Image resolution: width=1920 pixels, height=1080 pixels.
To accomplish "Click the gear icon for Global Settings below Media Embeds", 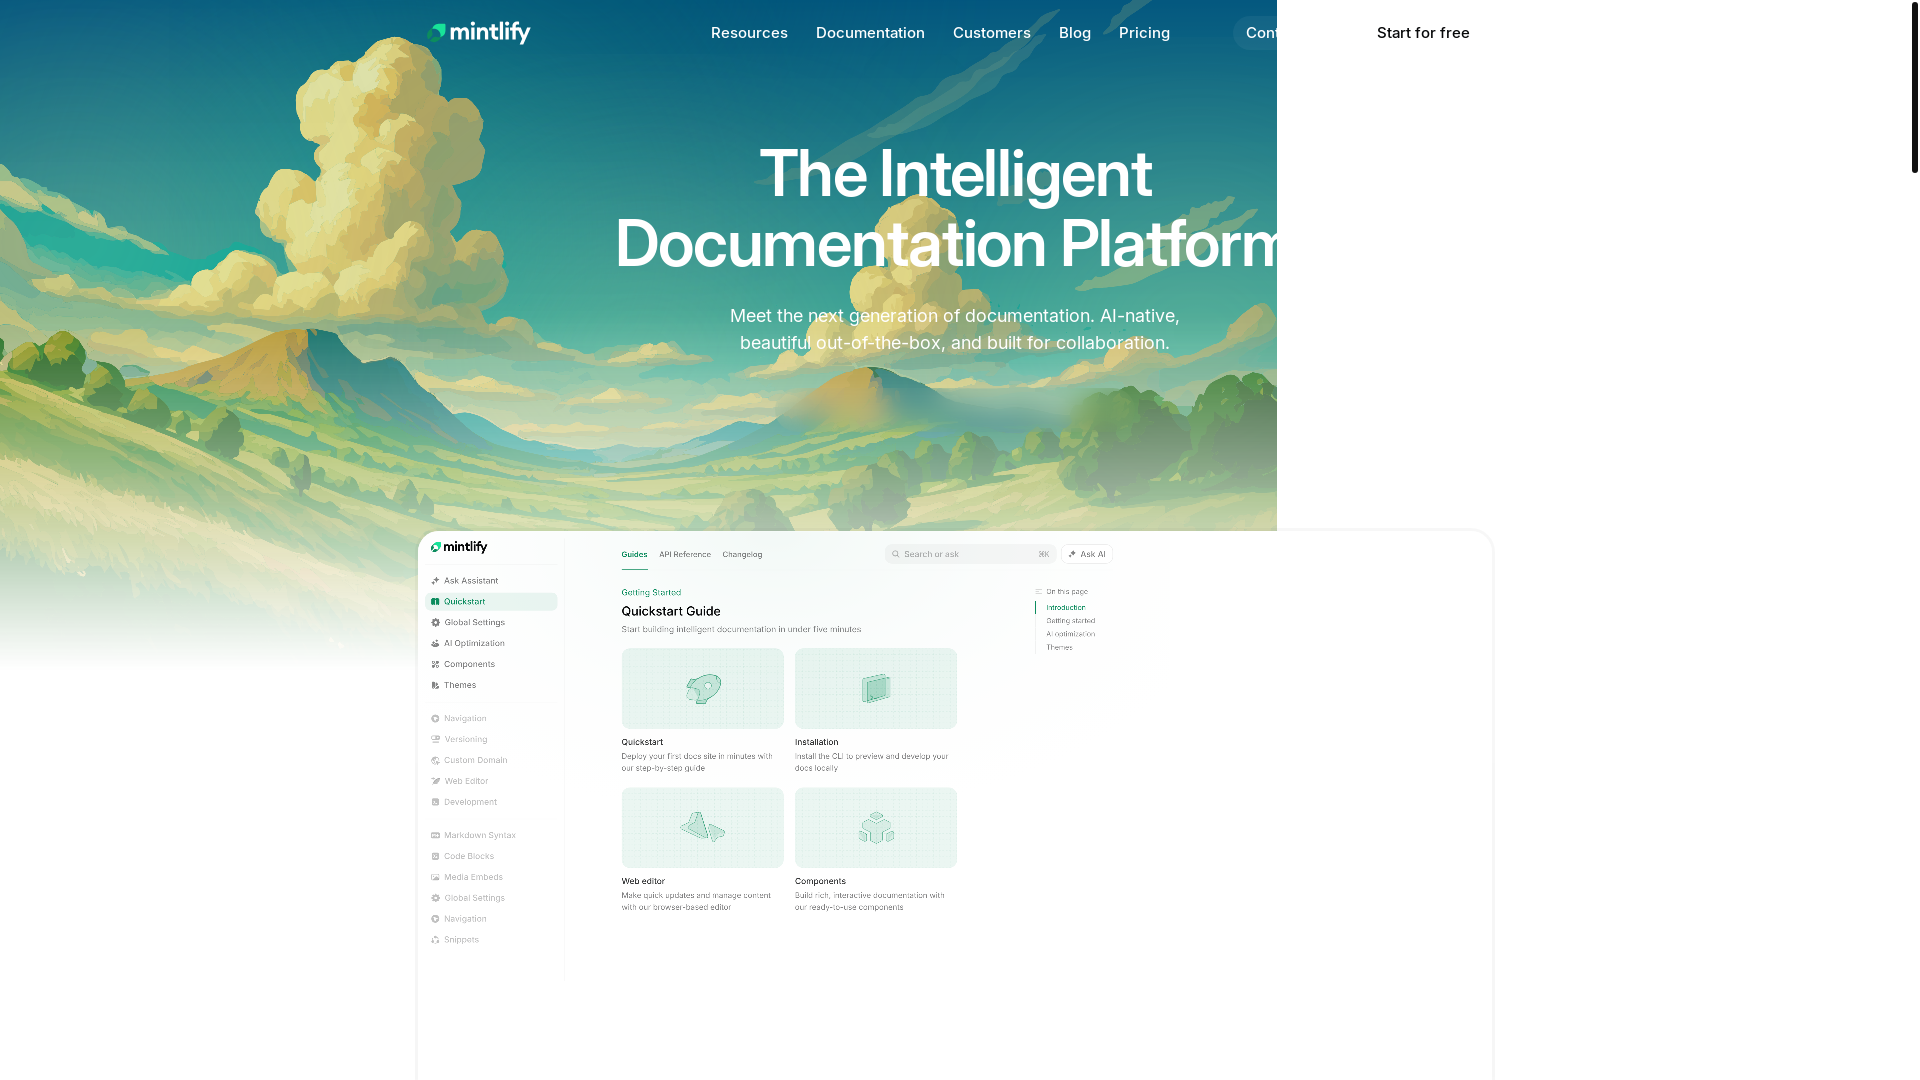I will pos(435,899).
